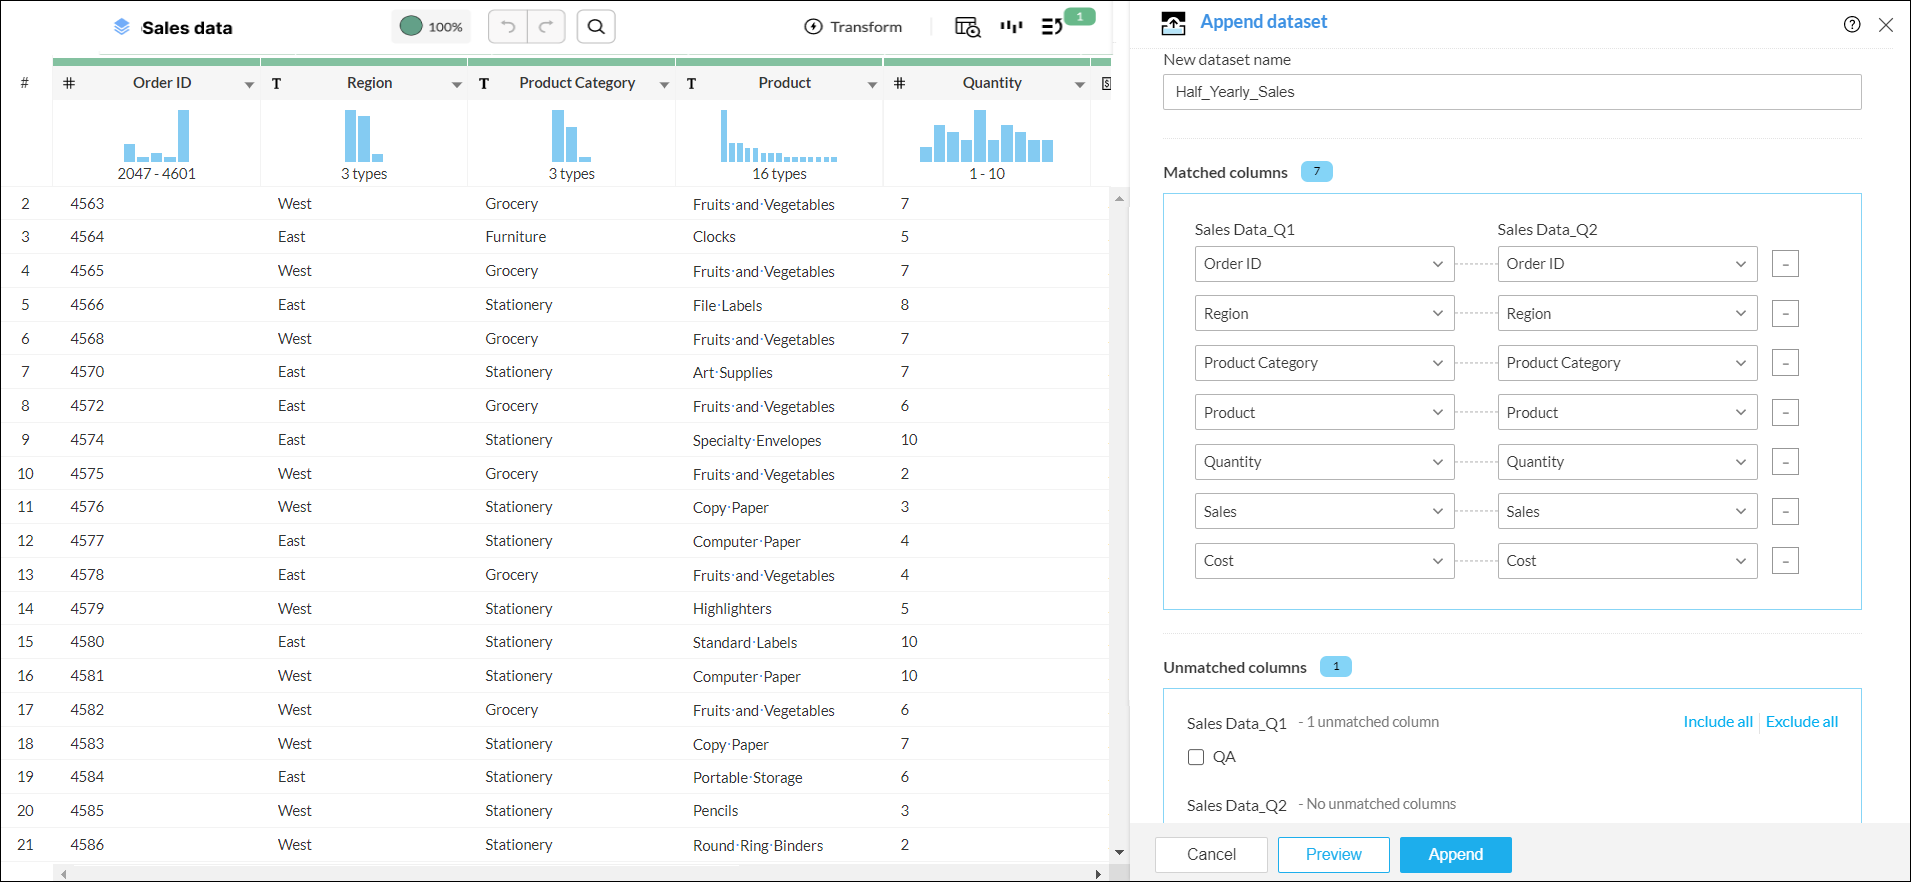Remove the Order ID column match
Viewport: 1911px width, 882px height.
1785,264
